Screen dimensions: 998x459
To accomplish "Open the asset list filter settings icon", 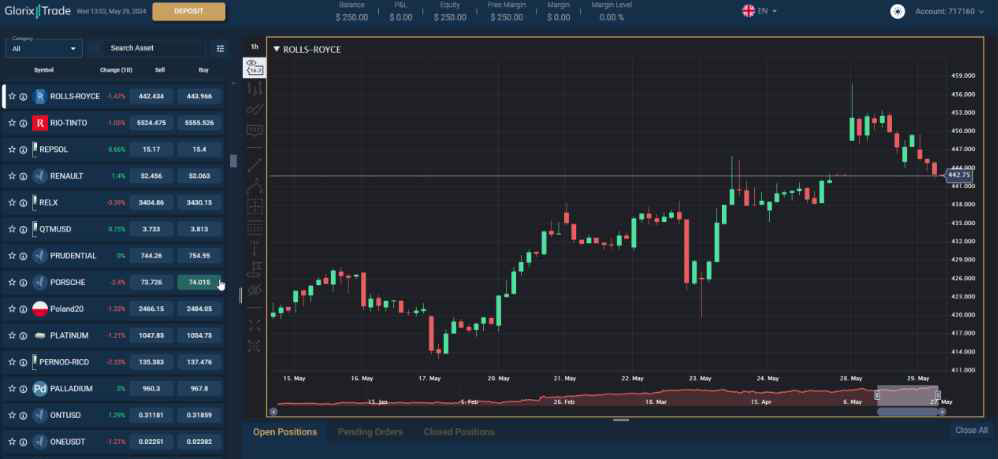I will pos(221,48).
